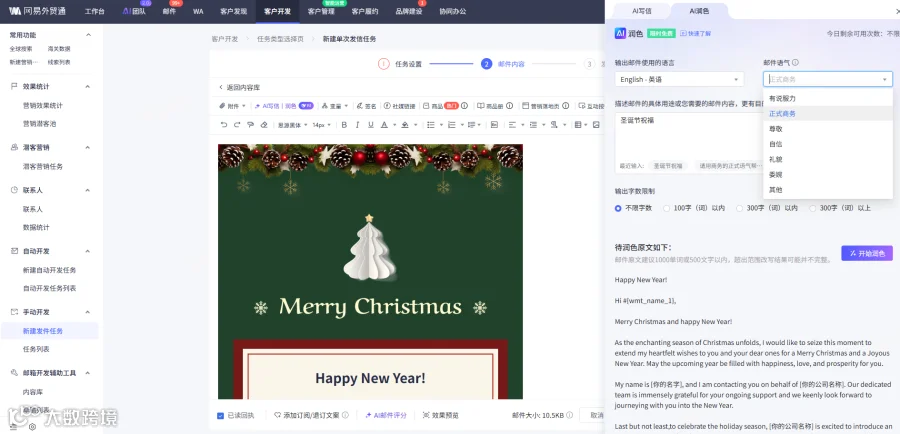
Task: Click the redo icon in editor toolbar
Action: click(236, 125)
